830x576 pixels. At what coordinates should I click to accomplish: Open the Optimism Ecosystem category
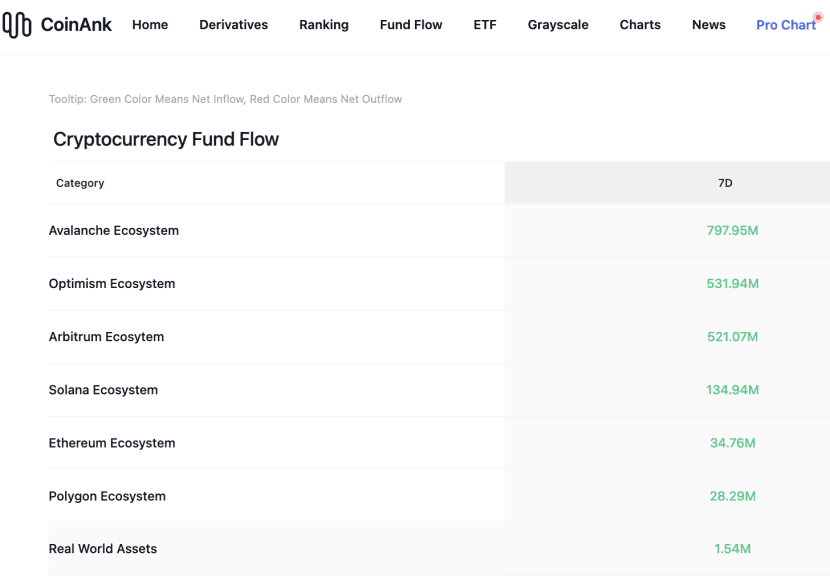(112, 283)
